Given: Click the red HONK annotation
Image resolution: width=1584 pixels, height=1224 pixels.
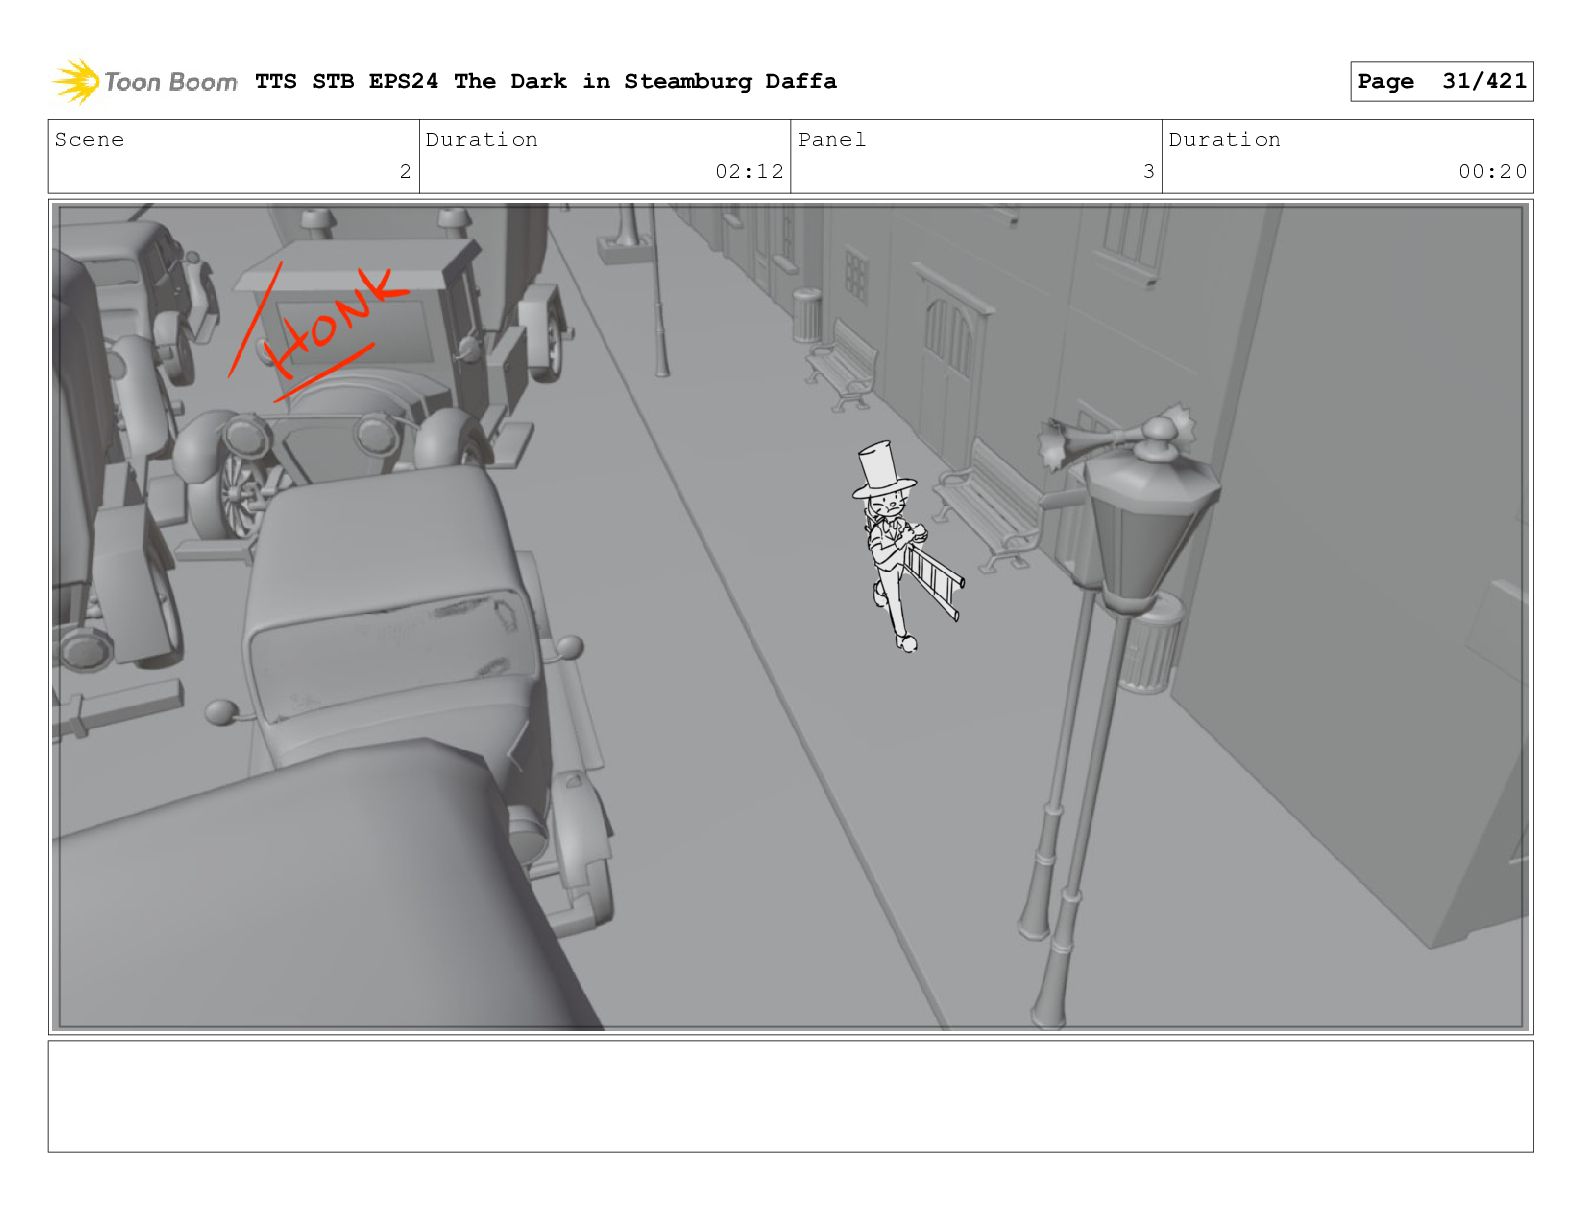Looking at the screenshot, I should click(318, 330).
